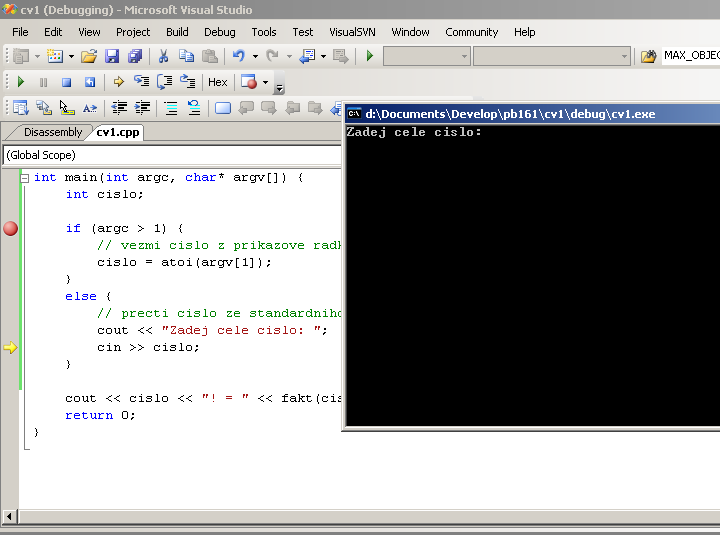Cut selection with the scissors icon

coord(163,56)
